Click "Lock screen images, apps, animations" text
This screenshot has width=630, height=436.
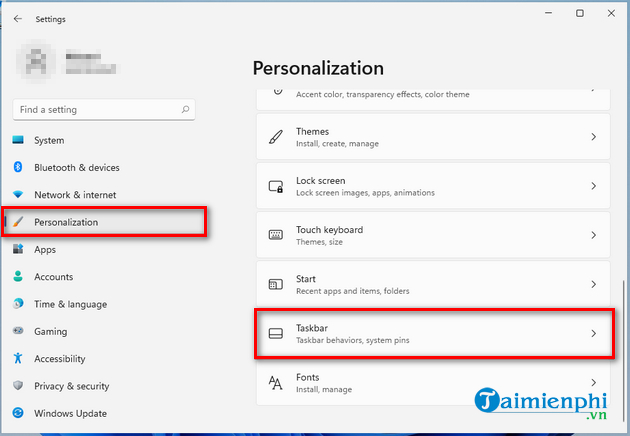(x=365, y=193)
